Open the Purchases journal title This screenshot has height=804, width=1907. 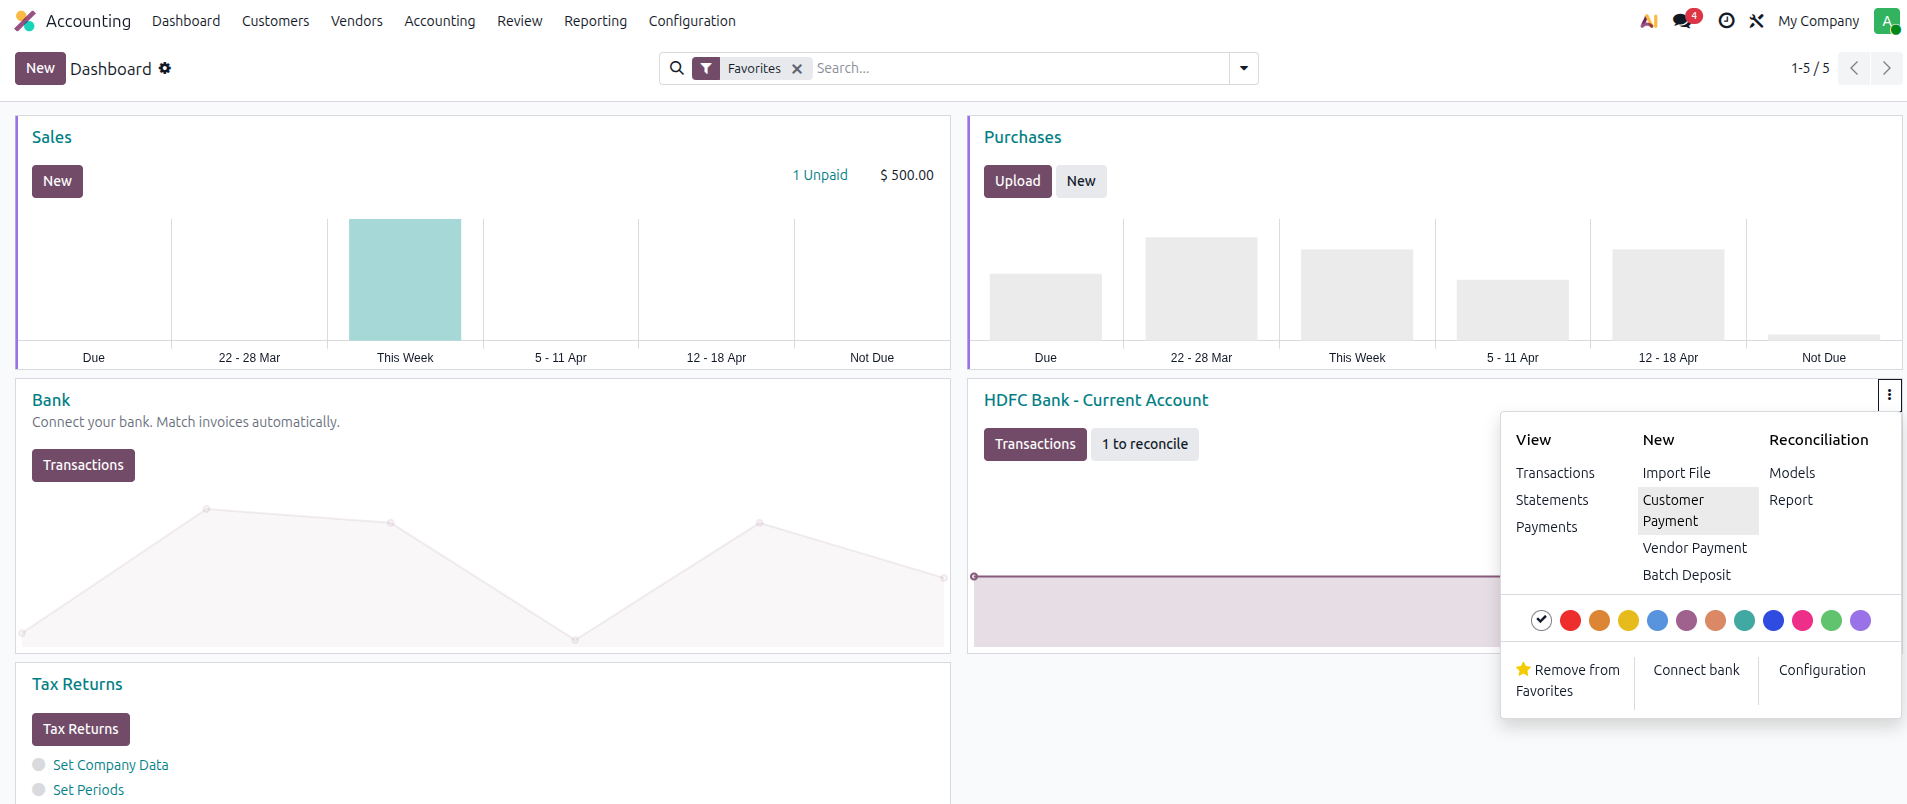click(x=1022, y=137)
